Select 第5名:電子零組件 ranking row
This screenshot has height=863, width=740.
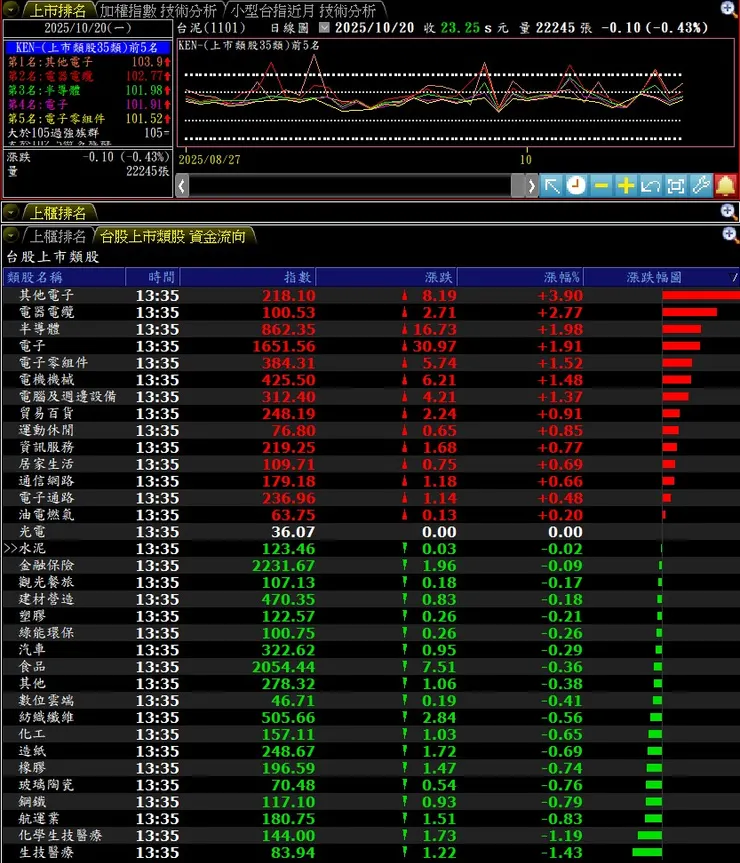tap(87, 119)
